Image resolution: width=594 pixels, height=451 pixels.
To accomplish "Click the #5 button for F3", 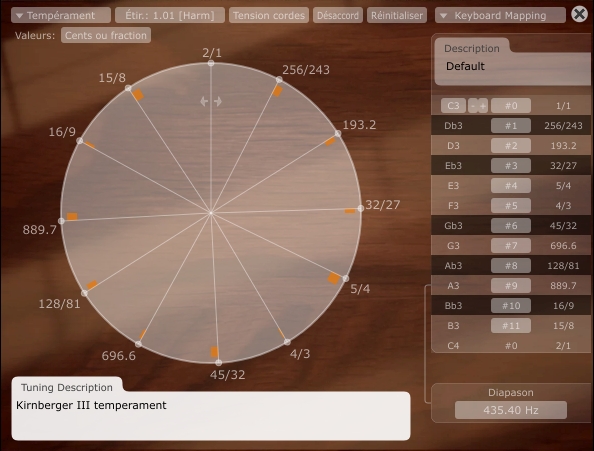I will click(511, 206).
